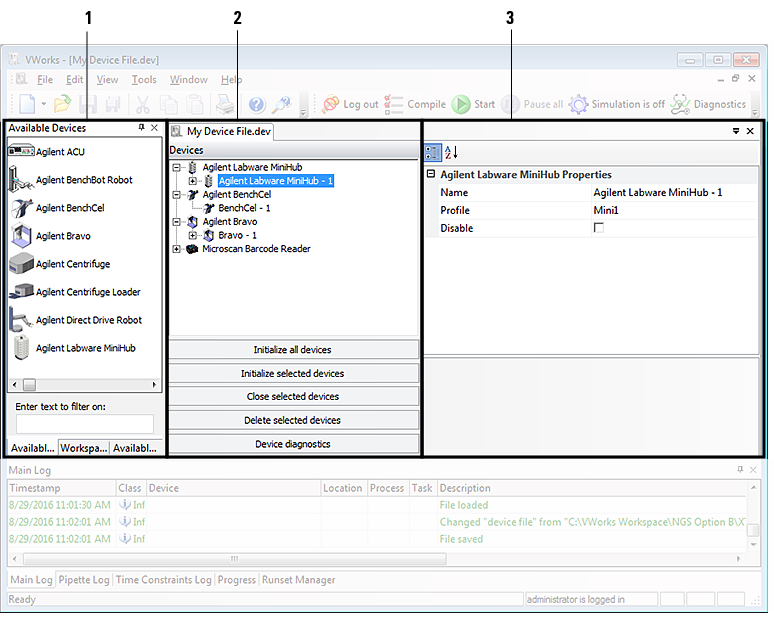
Task: Click the New file toolbar icon
Action: [27, 104]
